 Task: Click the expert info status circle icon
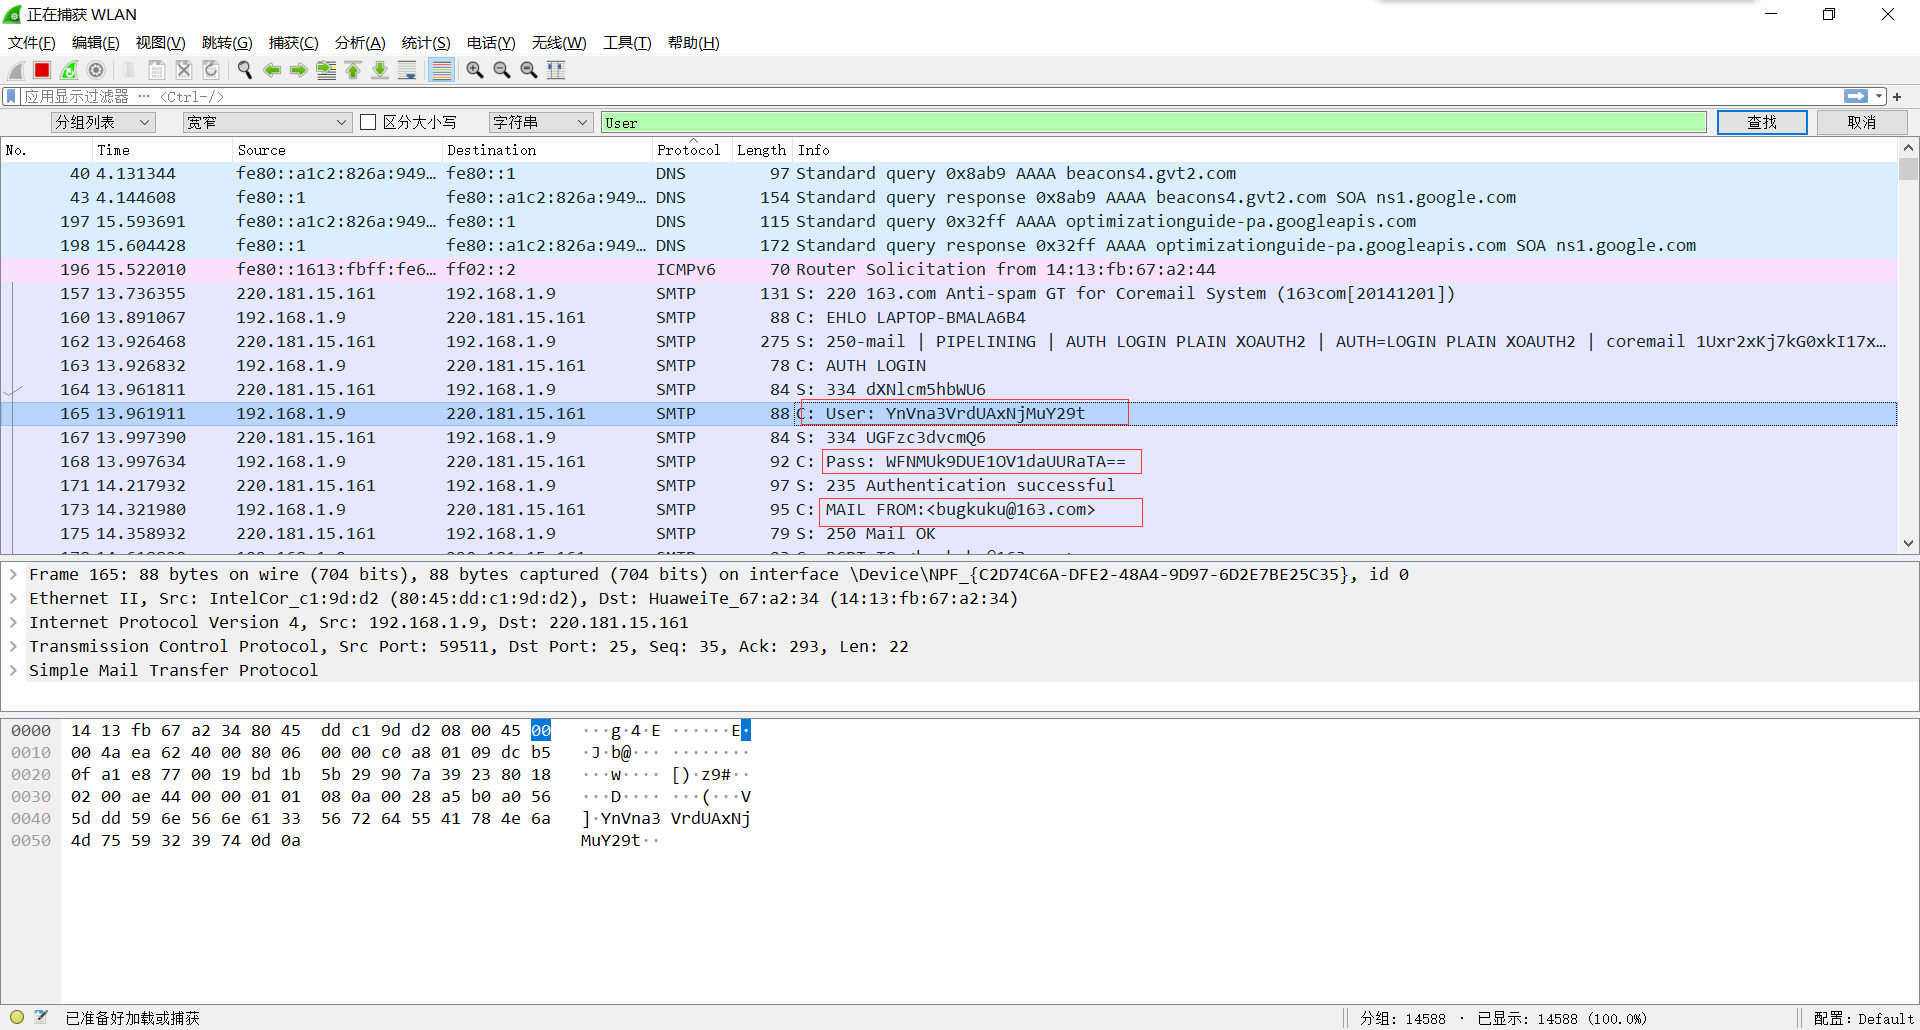[x=17, y=1017]
